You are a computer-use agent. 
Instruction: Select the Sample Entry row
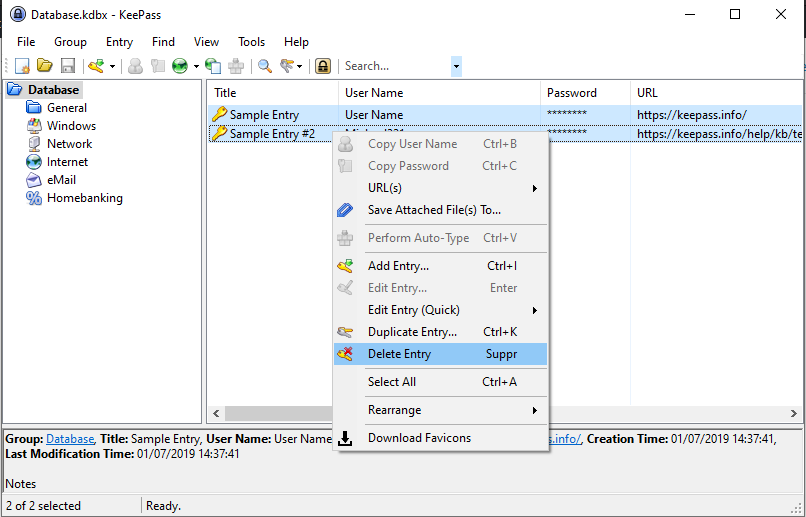pyautogui.click(x=505, y=115)
